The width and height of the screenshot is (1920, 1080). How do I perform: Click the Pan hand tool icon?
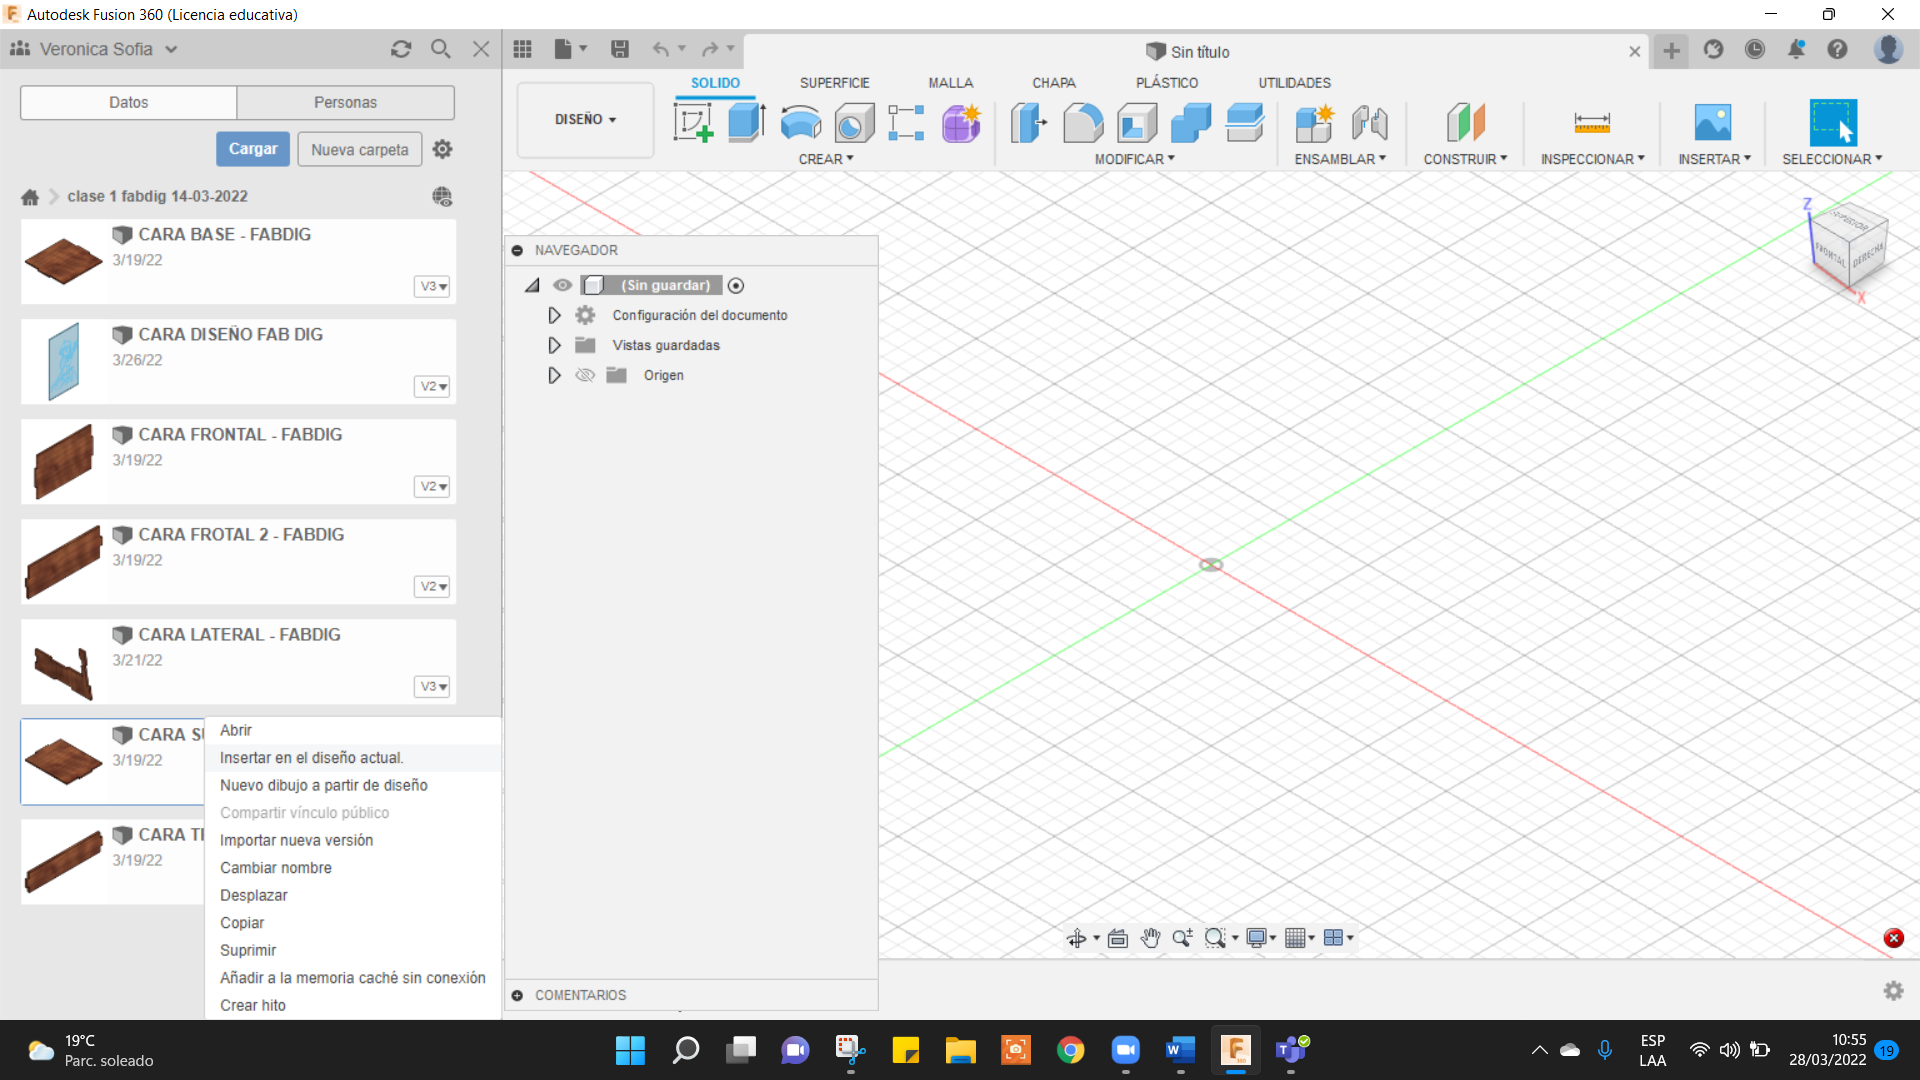click(x=1150, y=938)
